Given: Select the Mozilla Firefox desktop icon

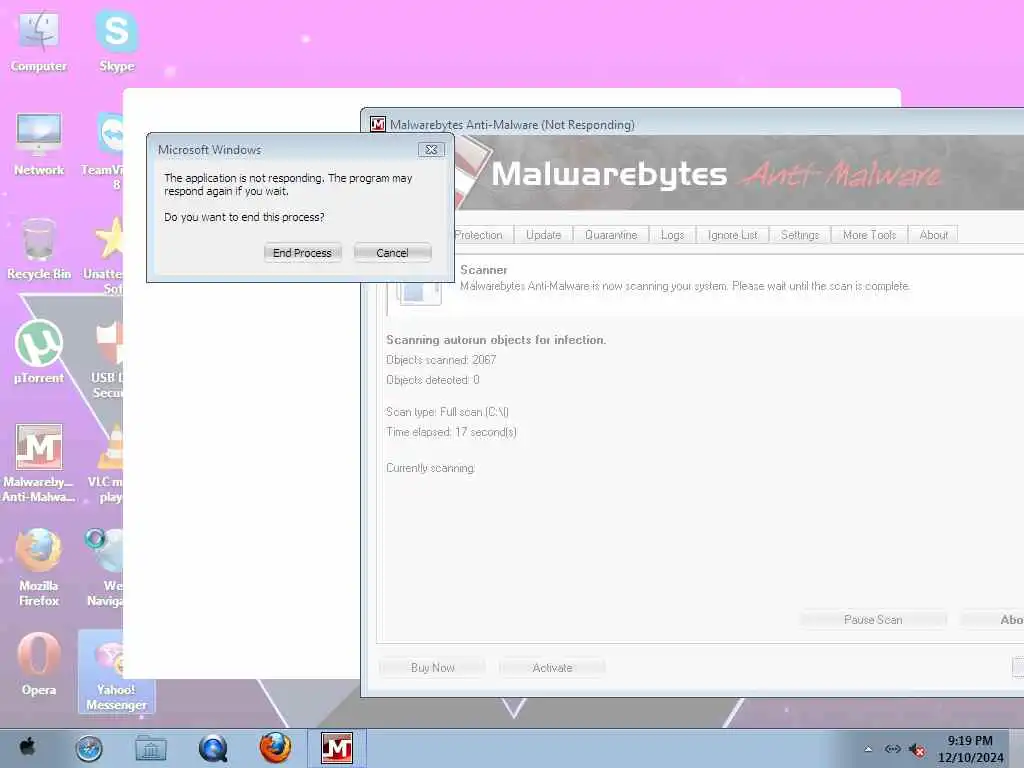Looking at the screenshot, I should (x=39, y=568).
